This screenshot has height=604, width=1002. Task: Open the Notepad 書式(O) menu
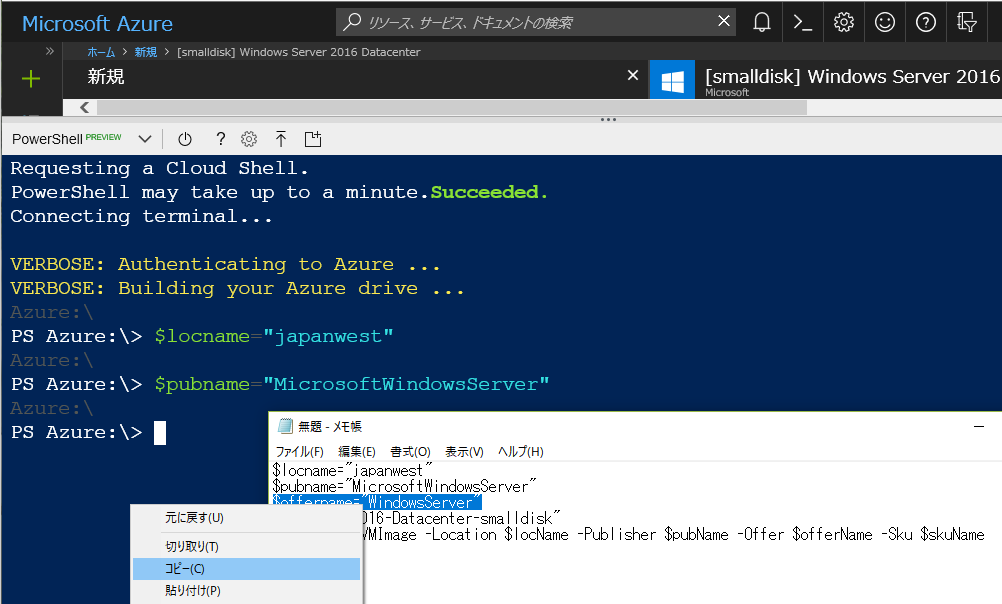tap(410, 451)
